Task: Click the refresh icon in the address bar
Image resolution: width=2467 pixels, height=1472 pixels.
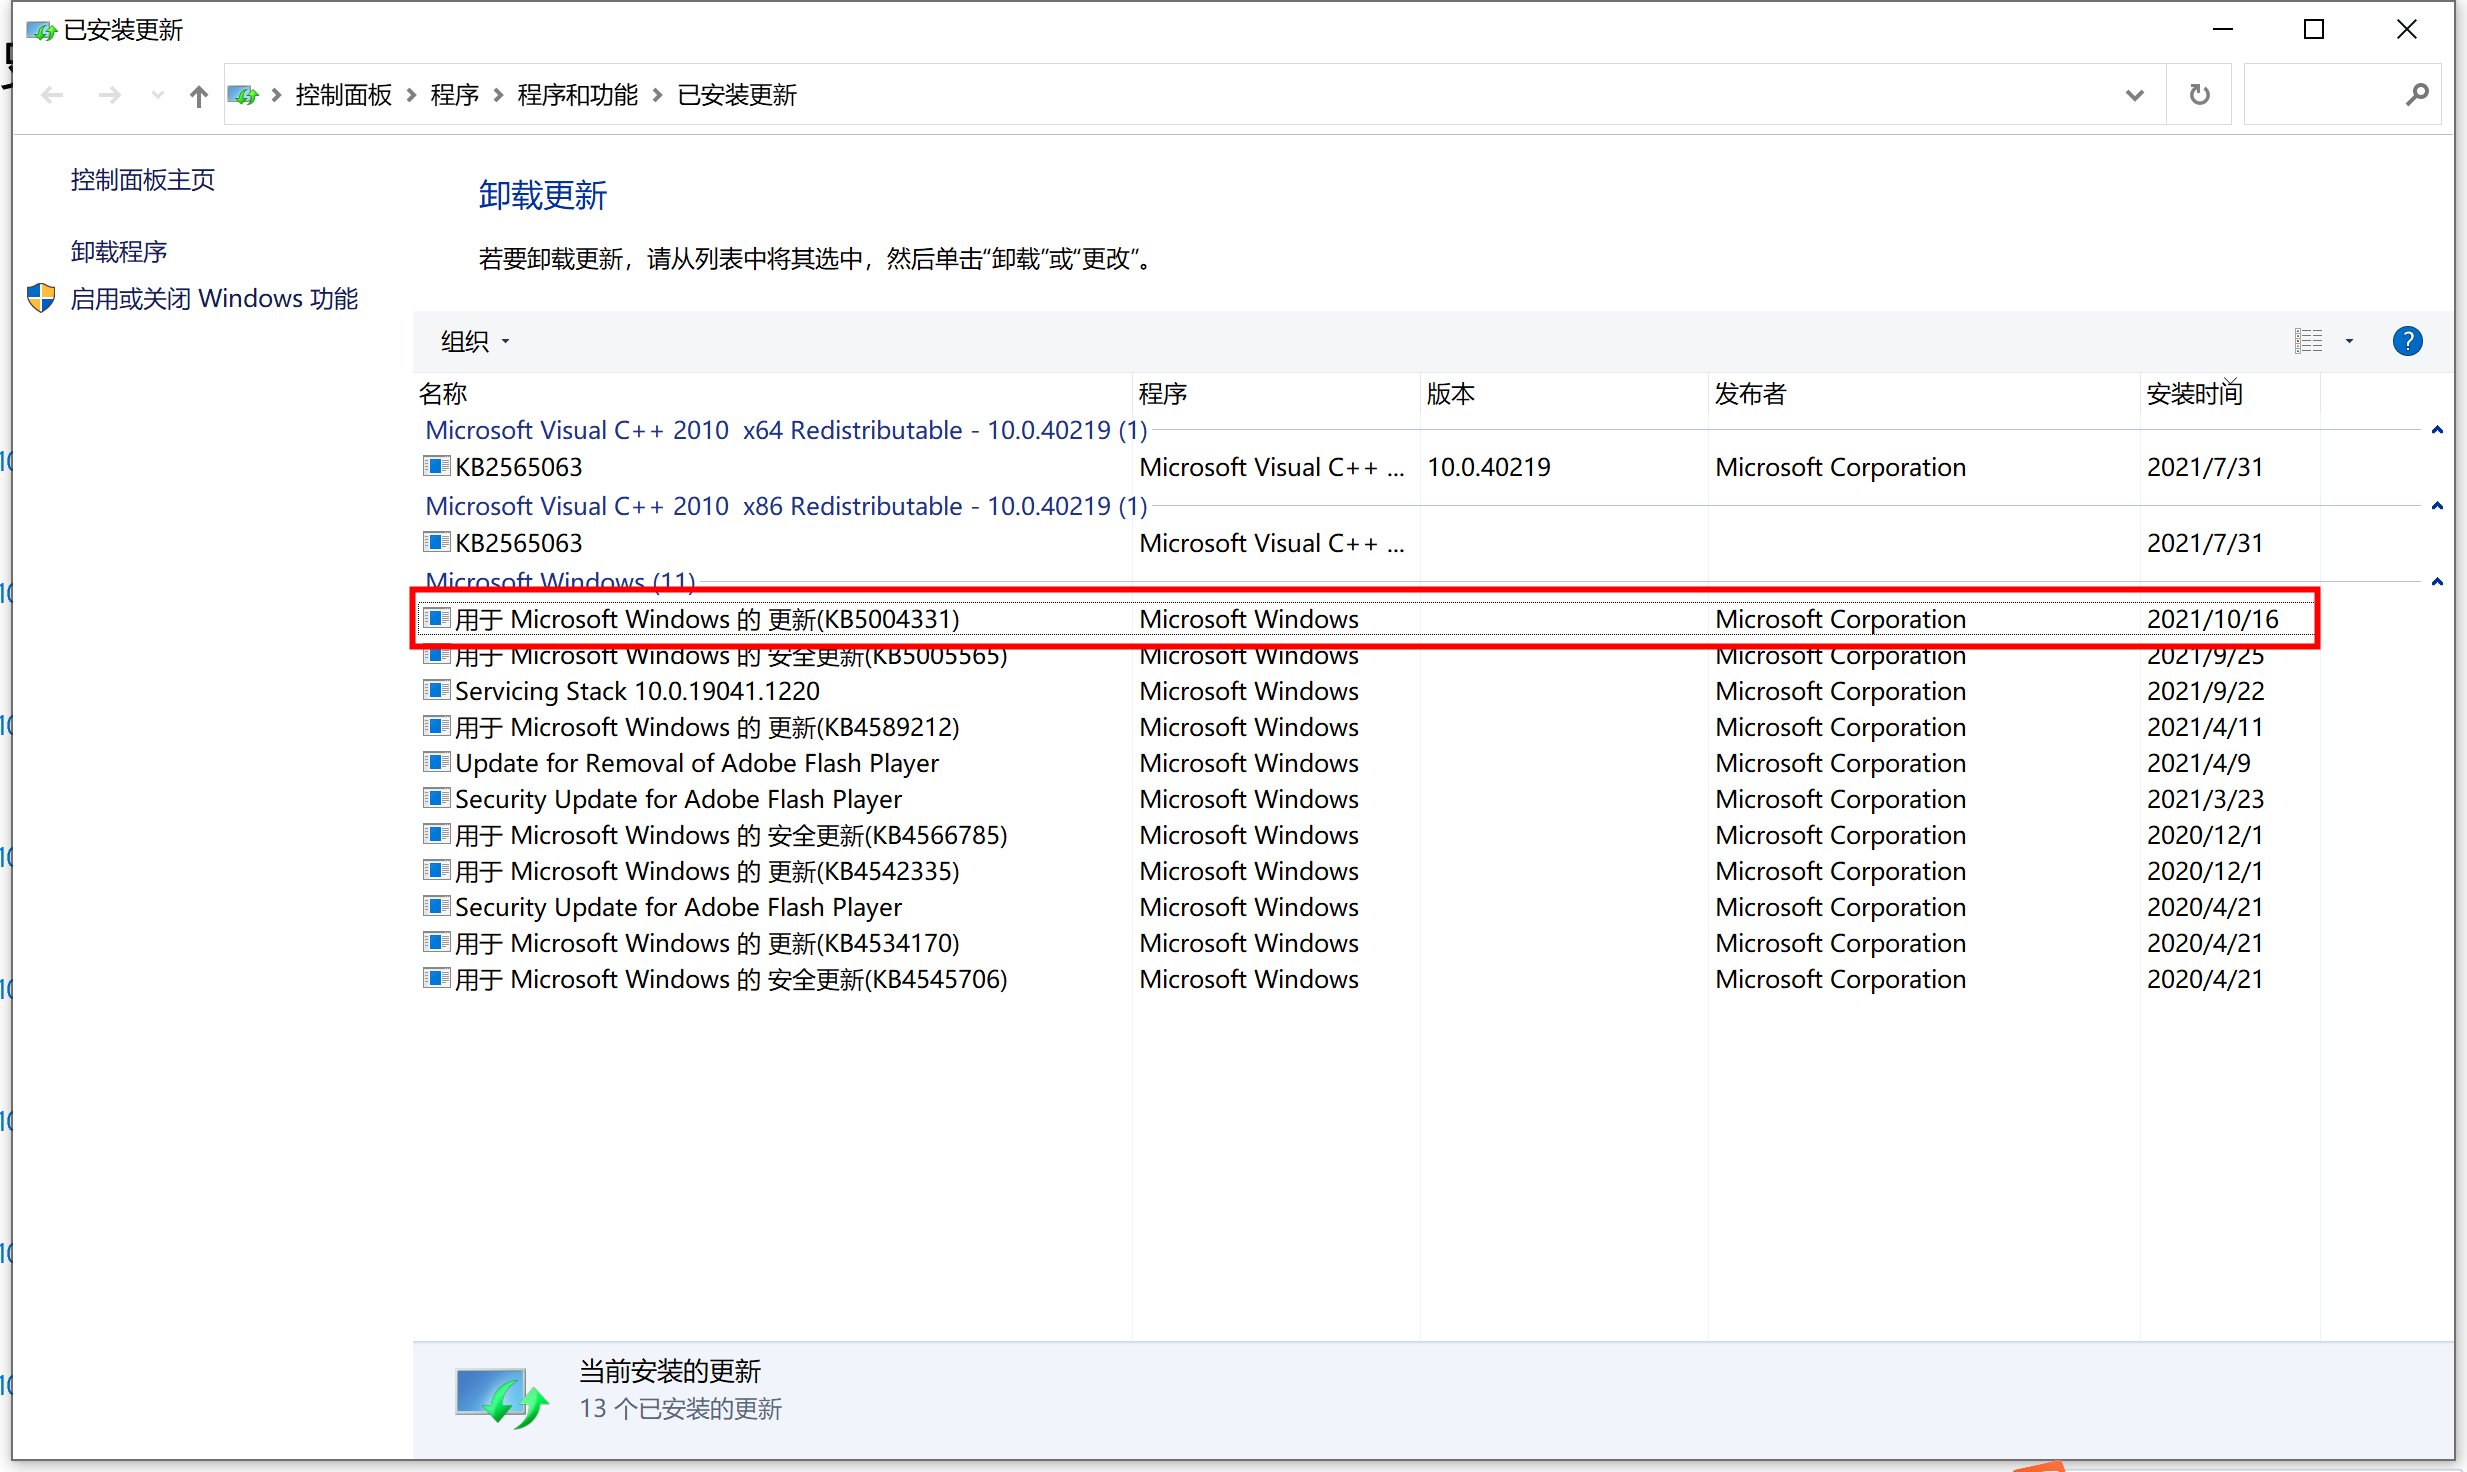Action: coord(2199,93)
